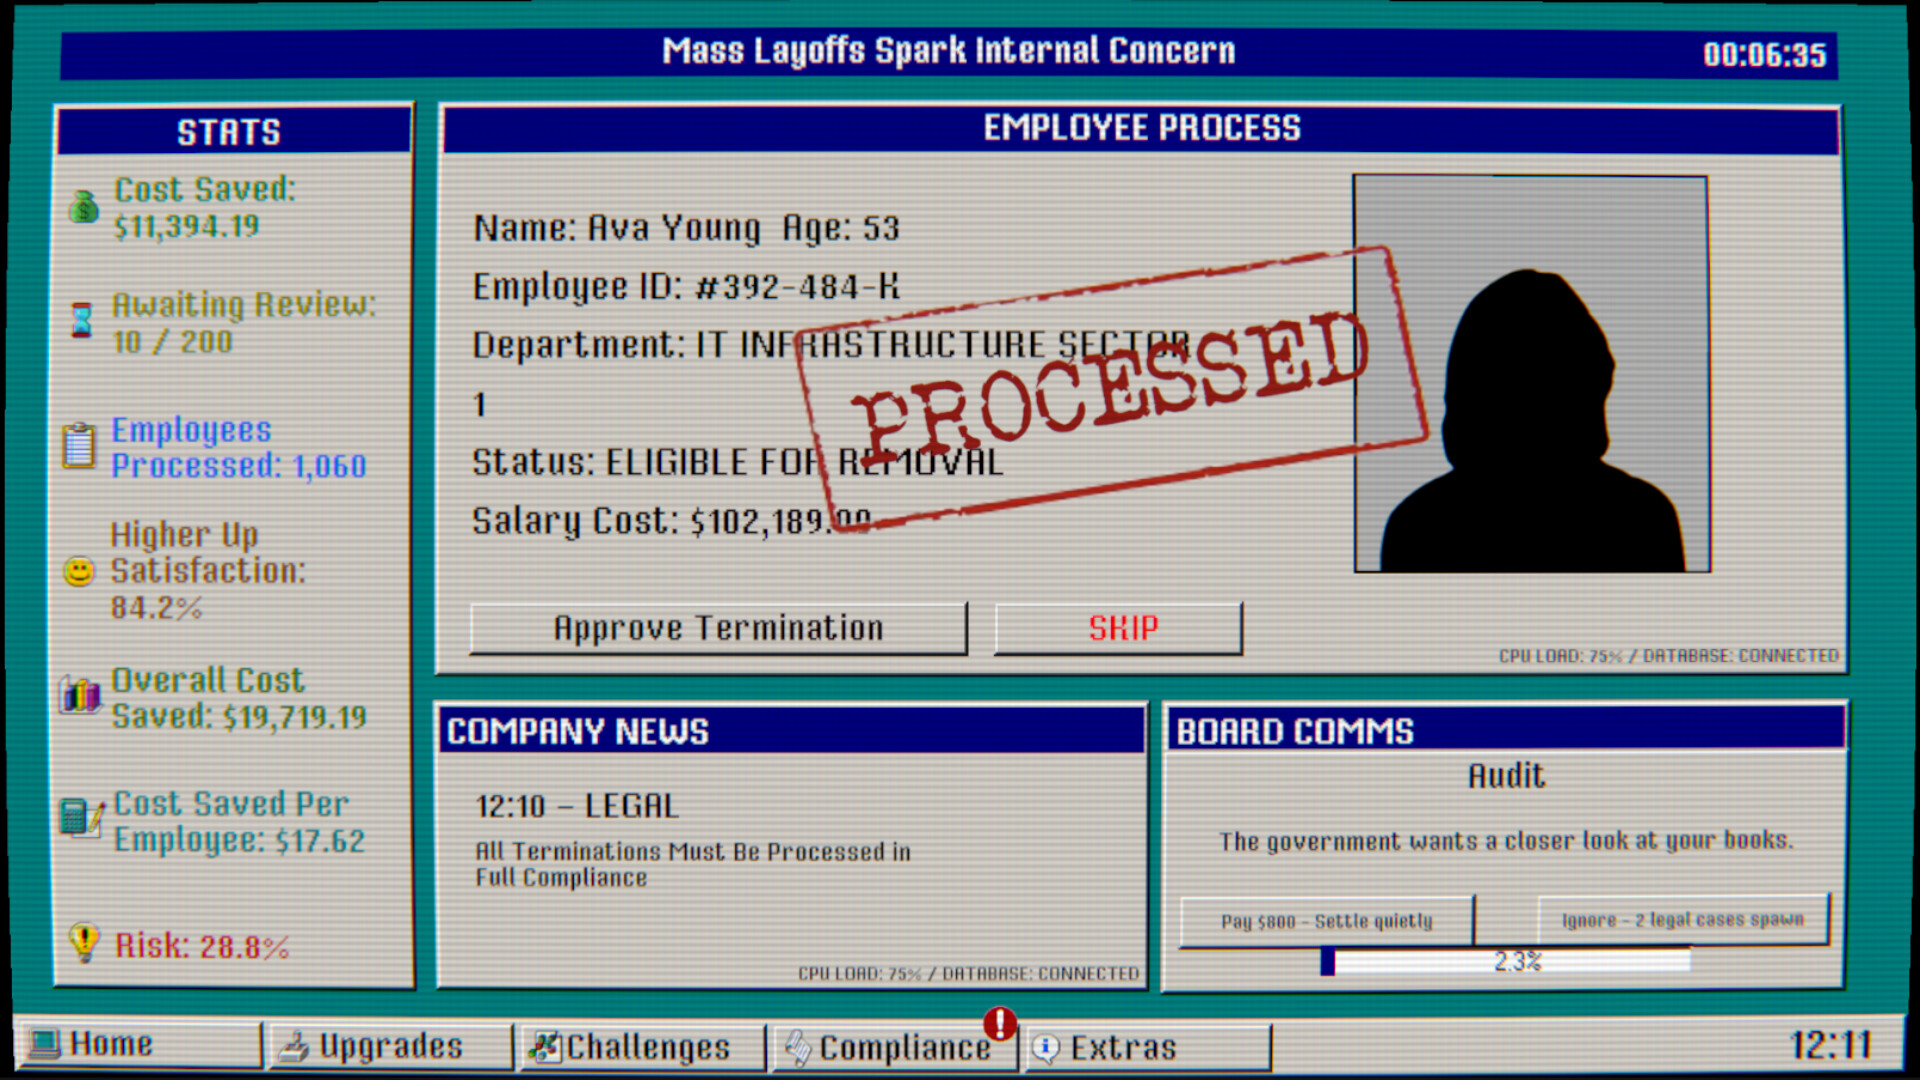The height and width of the screenshot is (1080, 1920).
Task: Open the Extras tab
Action: tap(1146, 1048)
